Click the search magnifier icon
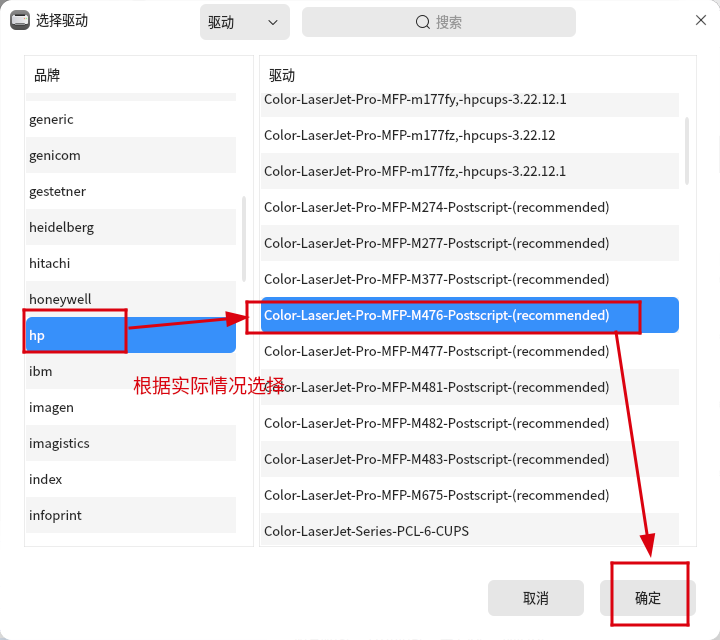Image resolution: width=720 pixels, height=640 pixels. 423,22
